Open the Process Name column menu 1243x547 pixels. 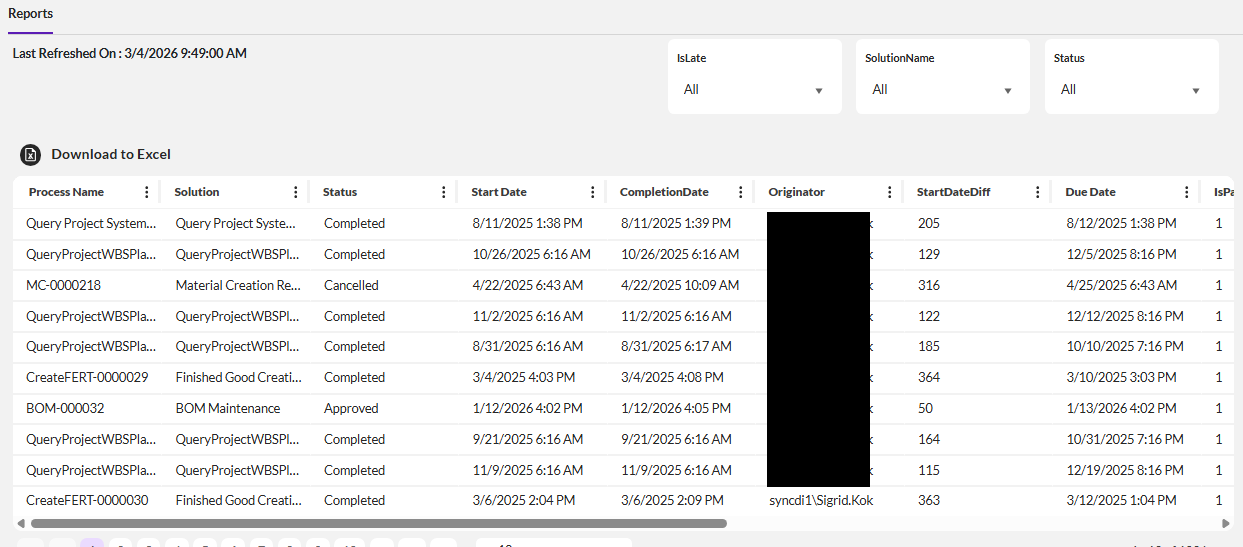pos(147,192)
